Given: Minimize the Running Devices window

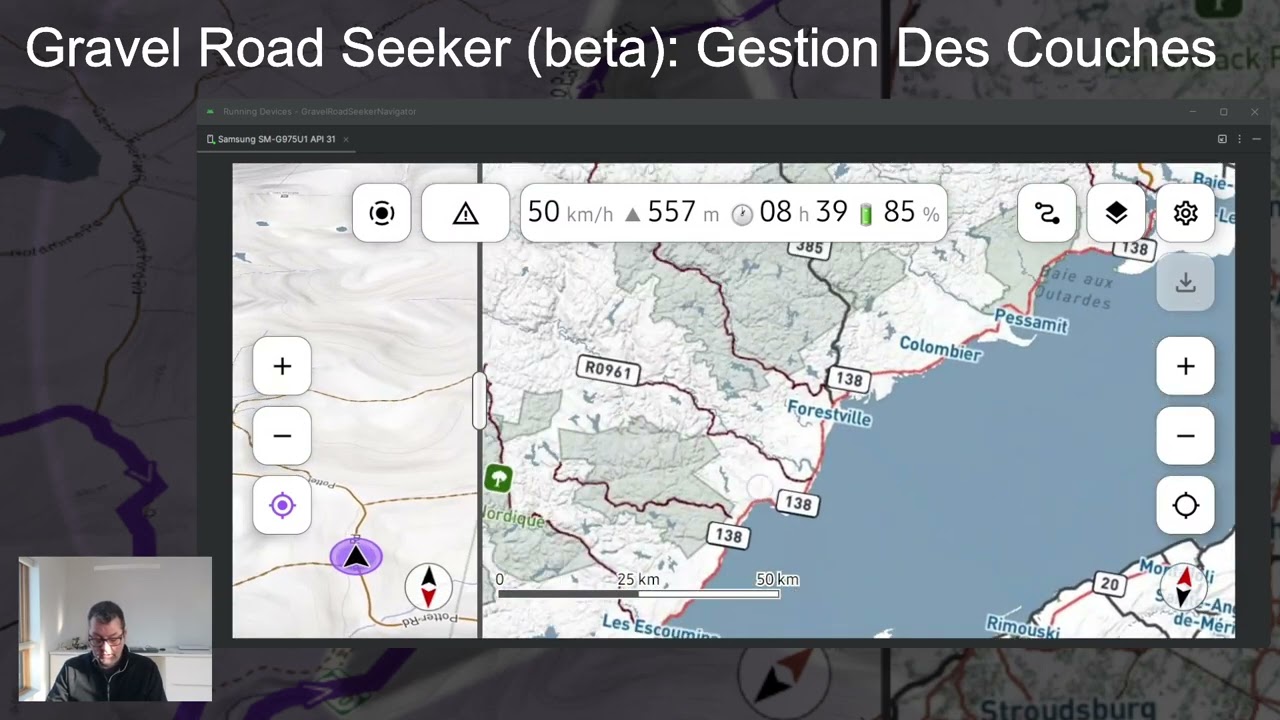Looking at the screenshot, I should (x=1192, y=111).
